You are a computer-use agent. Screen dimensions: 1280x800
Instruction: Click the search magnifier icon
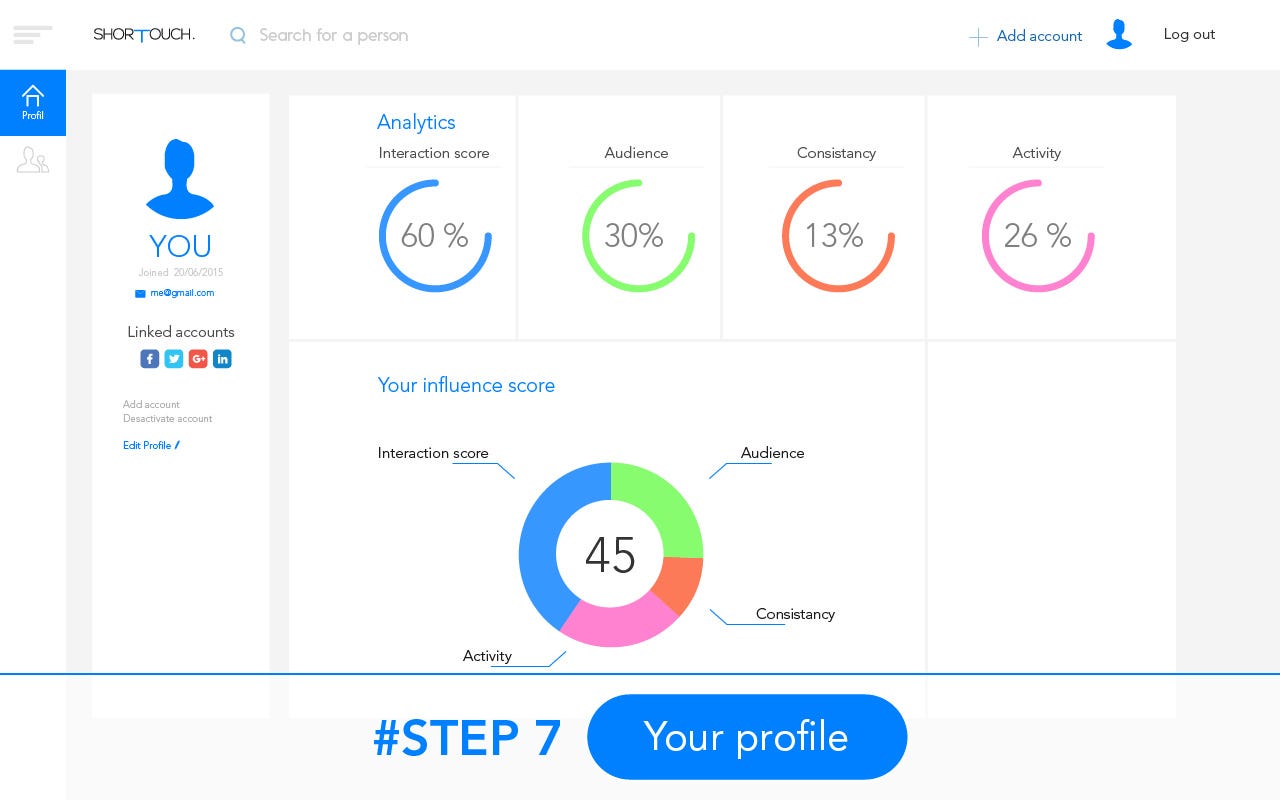pyautogui.click(x=238, y=35)
